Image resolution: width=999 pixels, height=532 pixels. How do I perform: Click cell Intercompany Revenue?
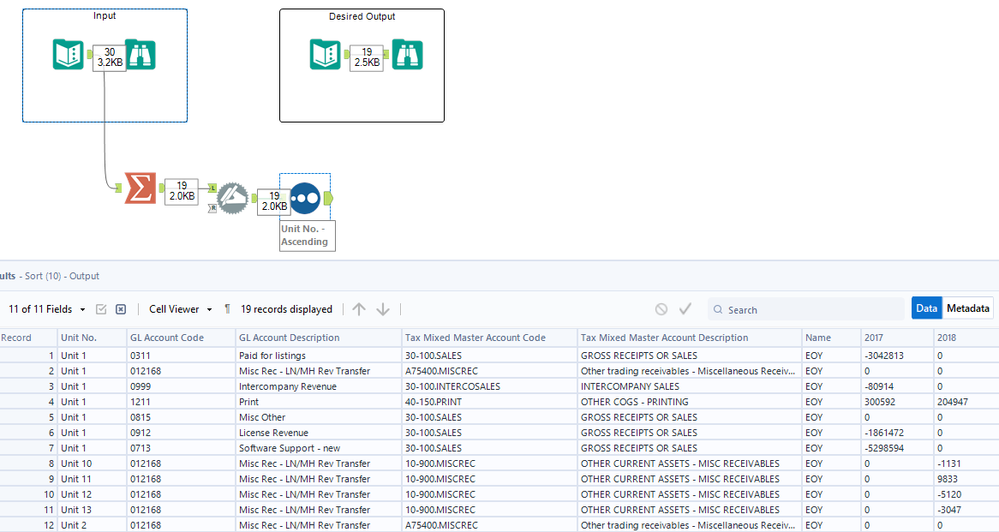pos(319,386)
